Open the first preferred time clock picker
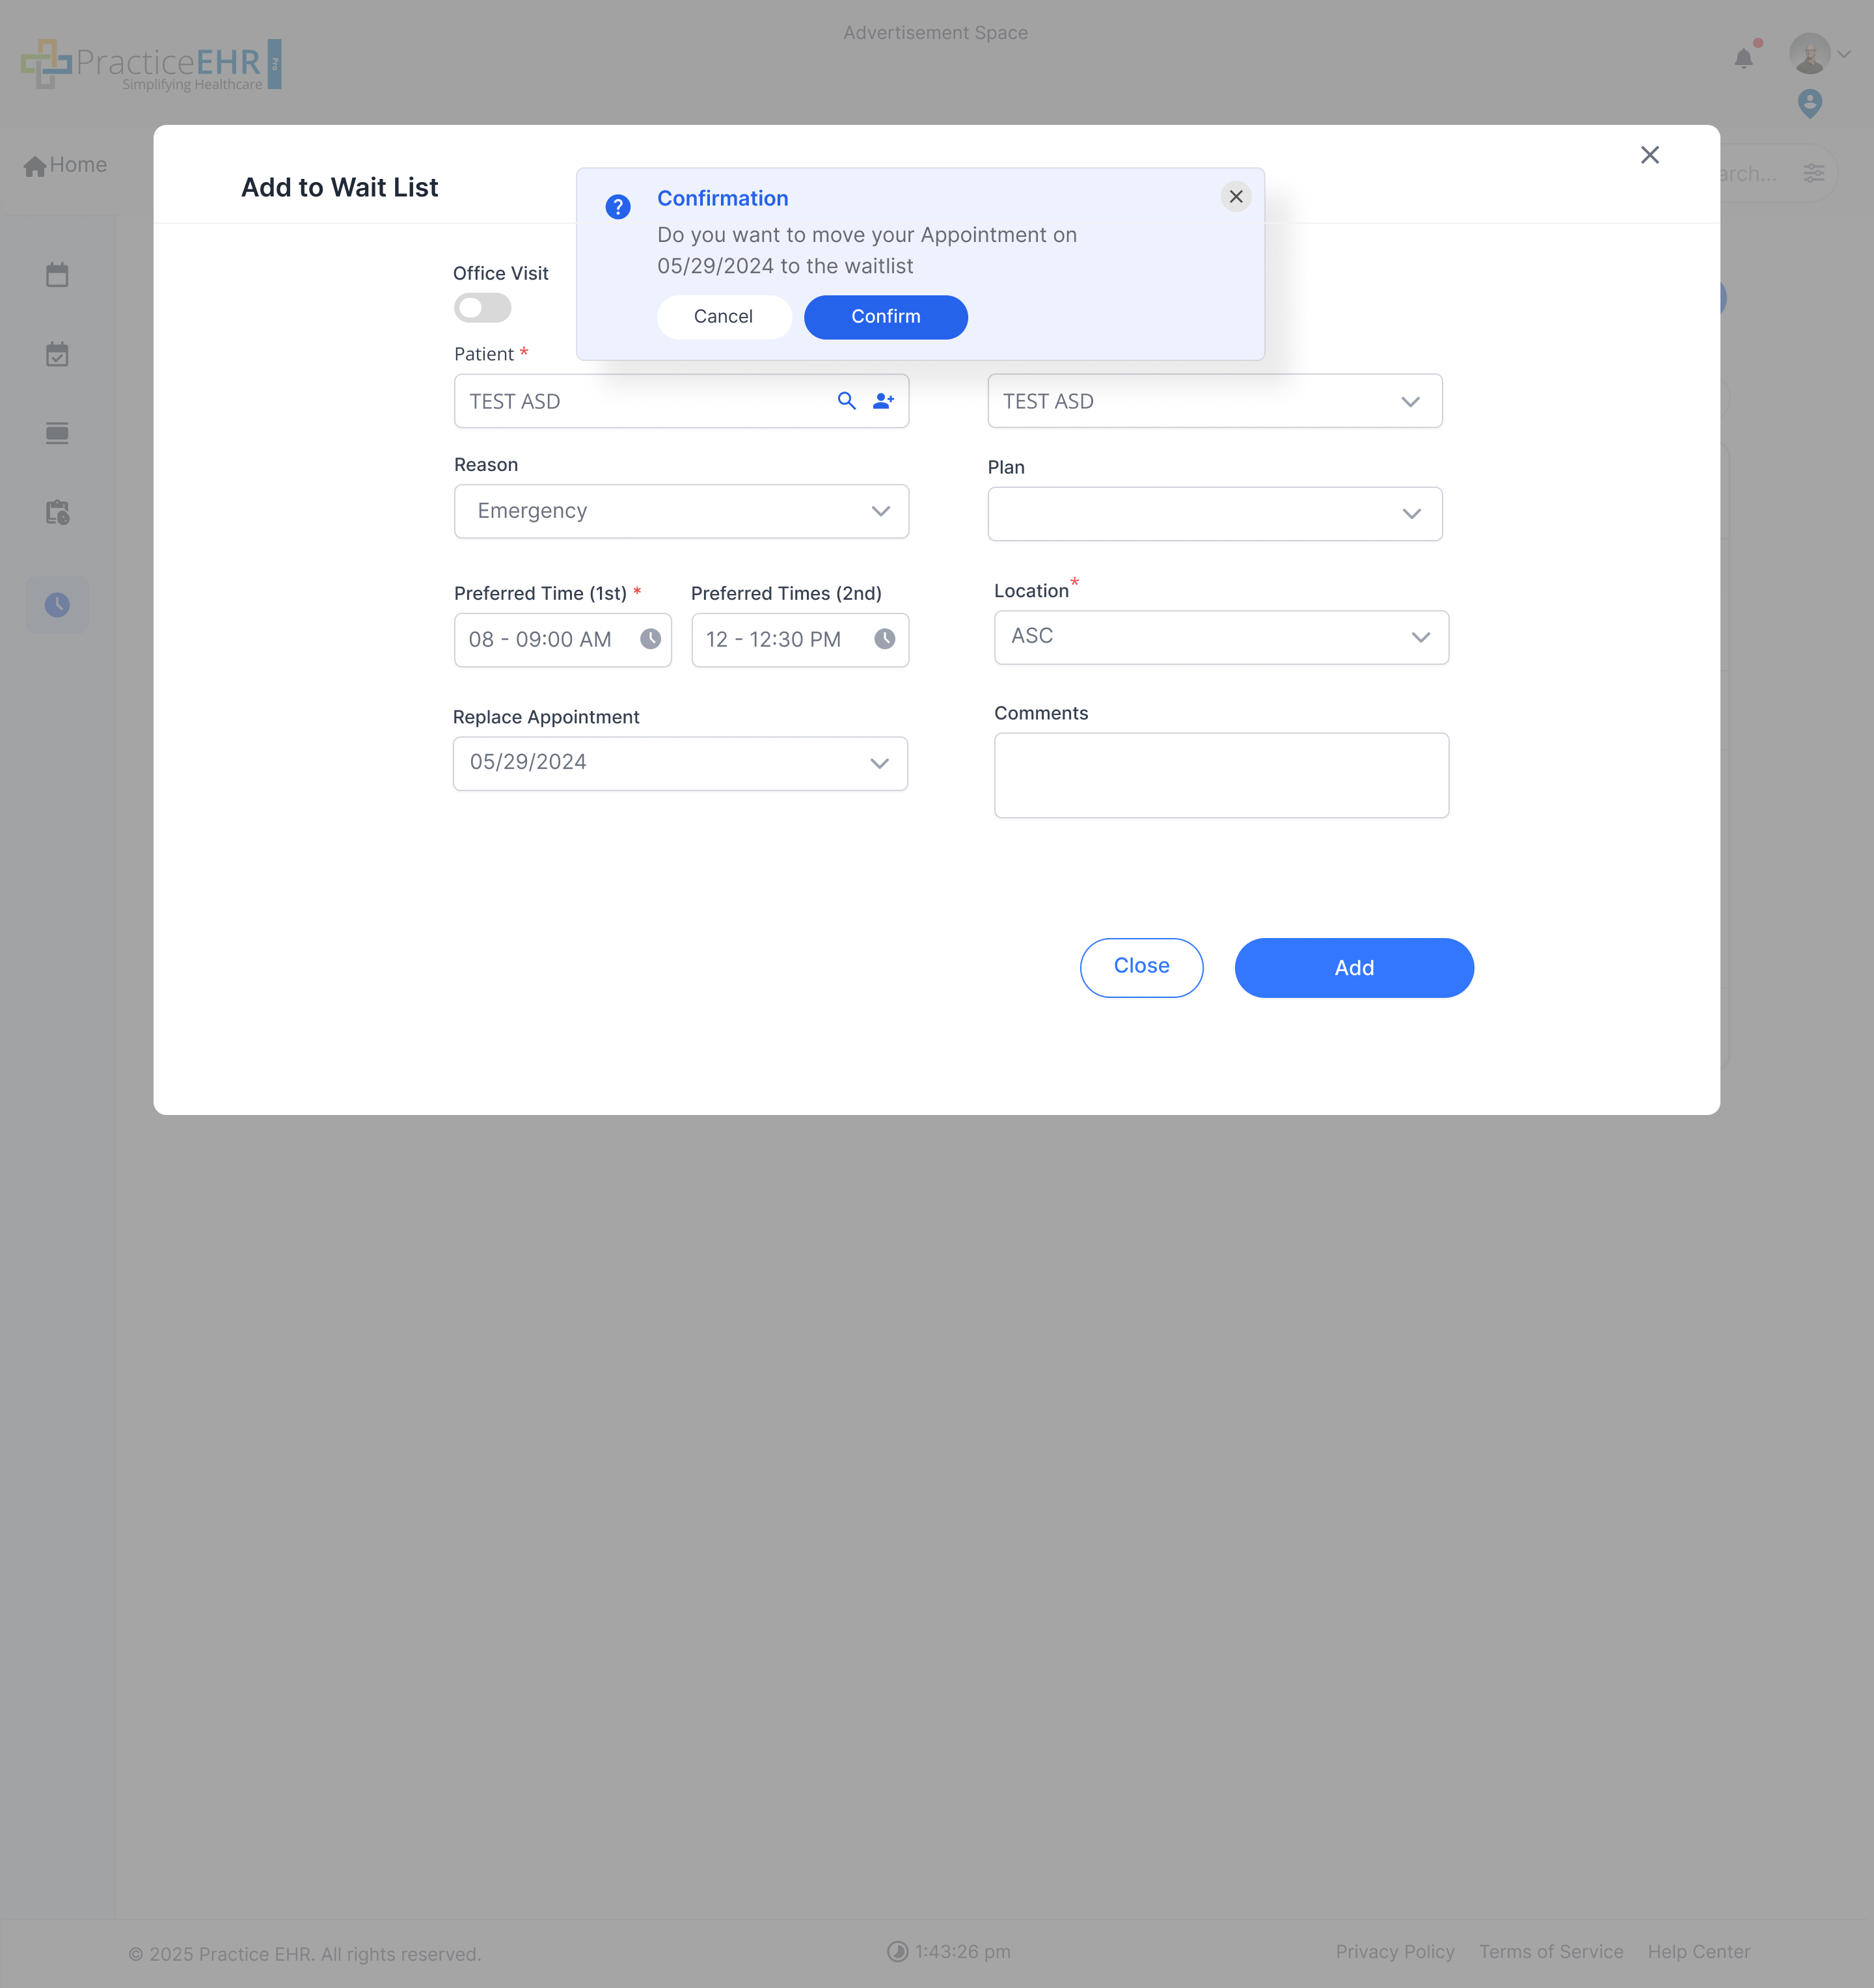The width and height of the screenshot is (1874, 1988). [650, 639]
